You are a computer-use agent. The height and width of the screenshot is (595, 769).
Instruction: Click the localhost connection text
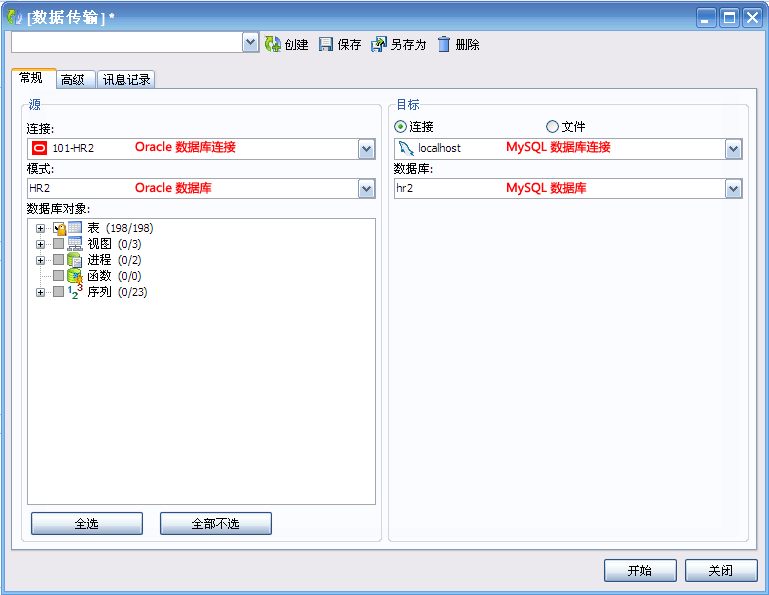439,148
